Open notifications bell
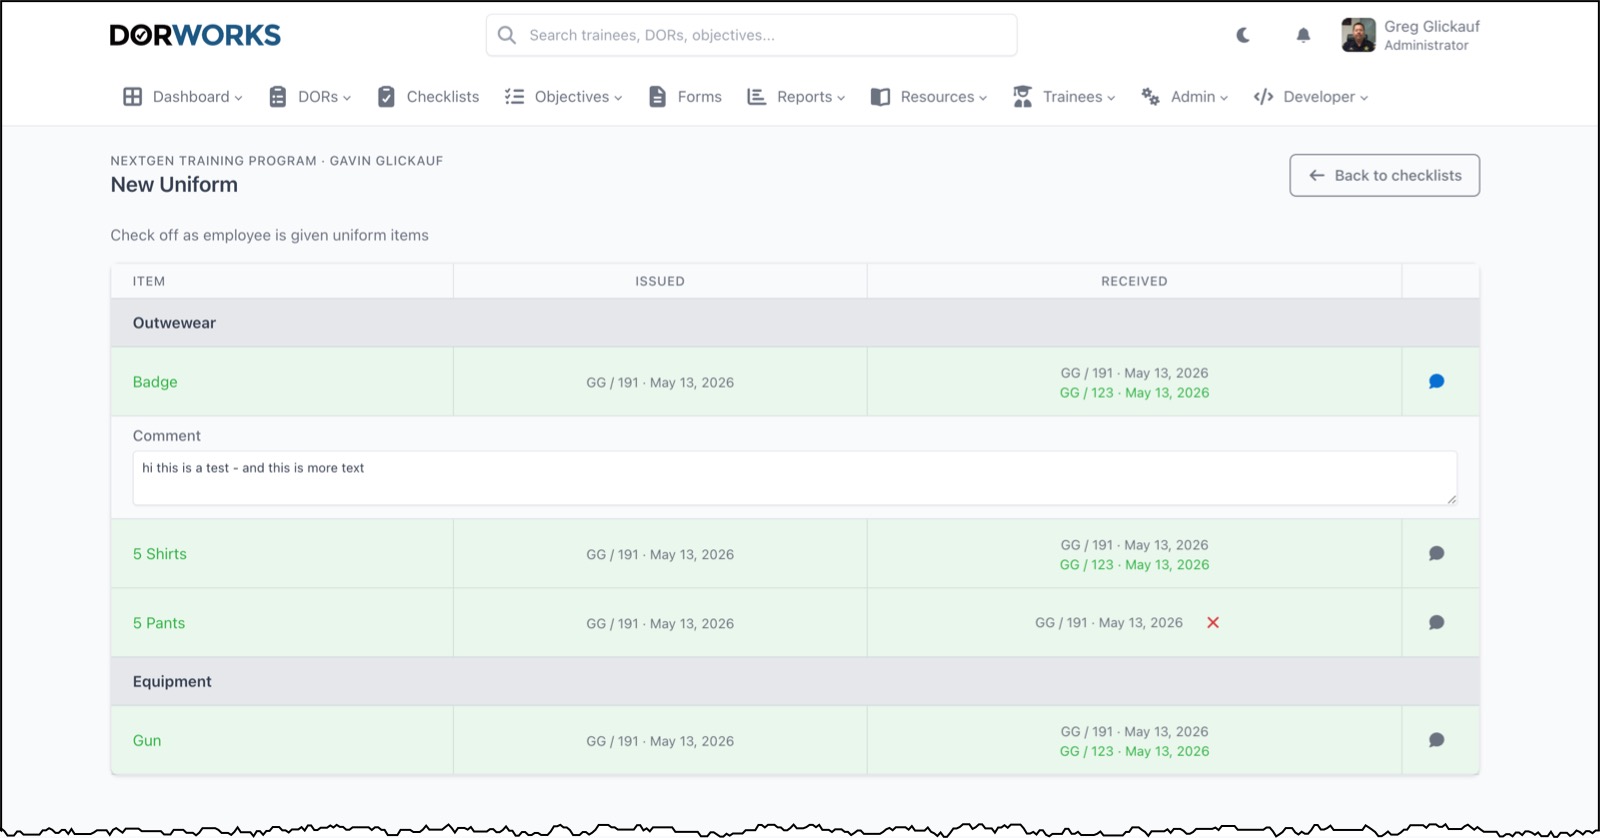The image size is (1600, 838). [x=1303, y=35]
